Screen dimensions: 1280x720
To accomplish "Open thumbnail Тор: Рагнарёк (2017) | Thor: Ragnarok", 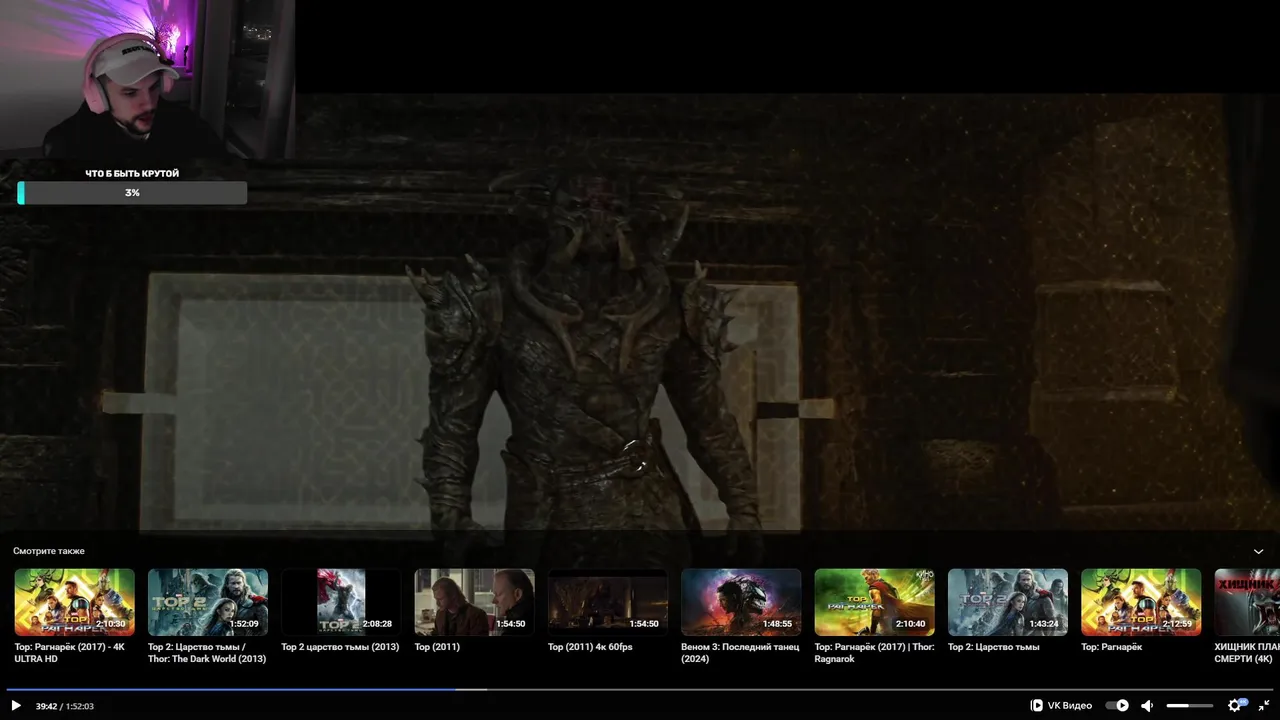I will click(x=874, y=602).
